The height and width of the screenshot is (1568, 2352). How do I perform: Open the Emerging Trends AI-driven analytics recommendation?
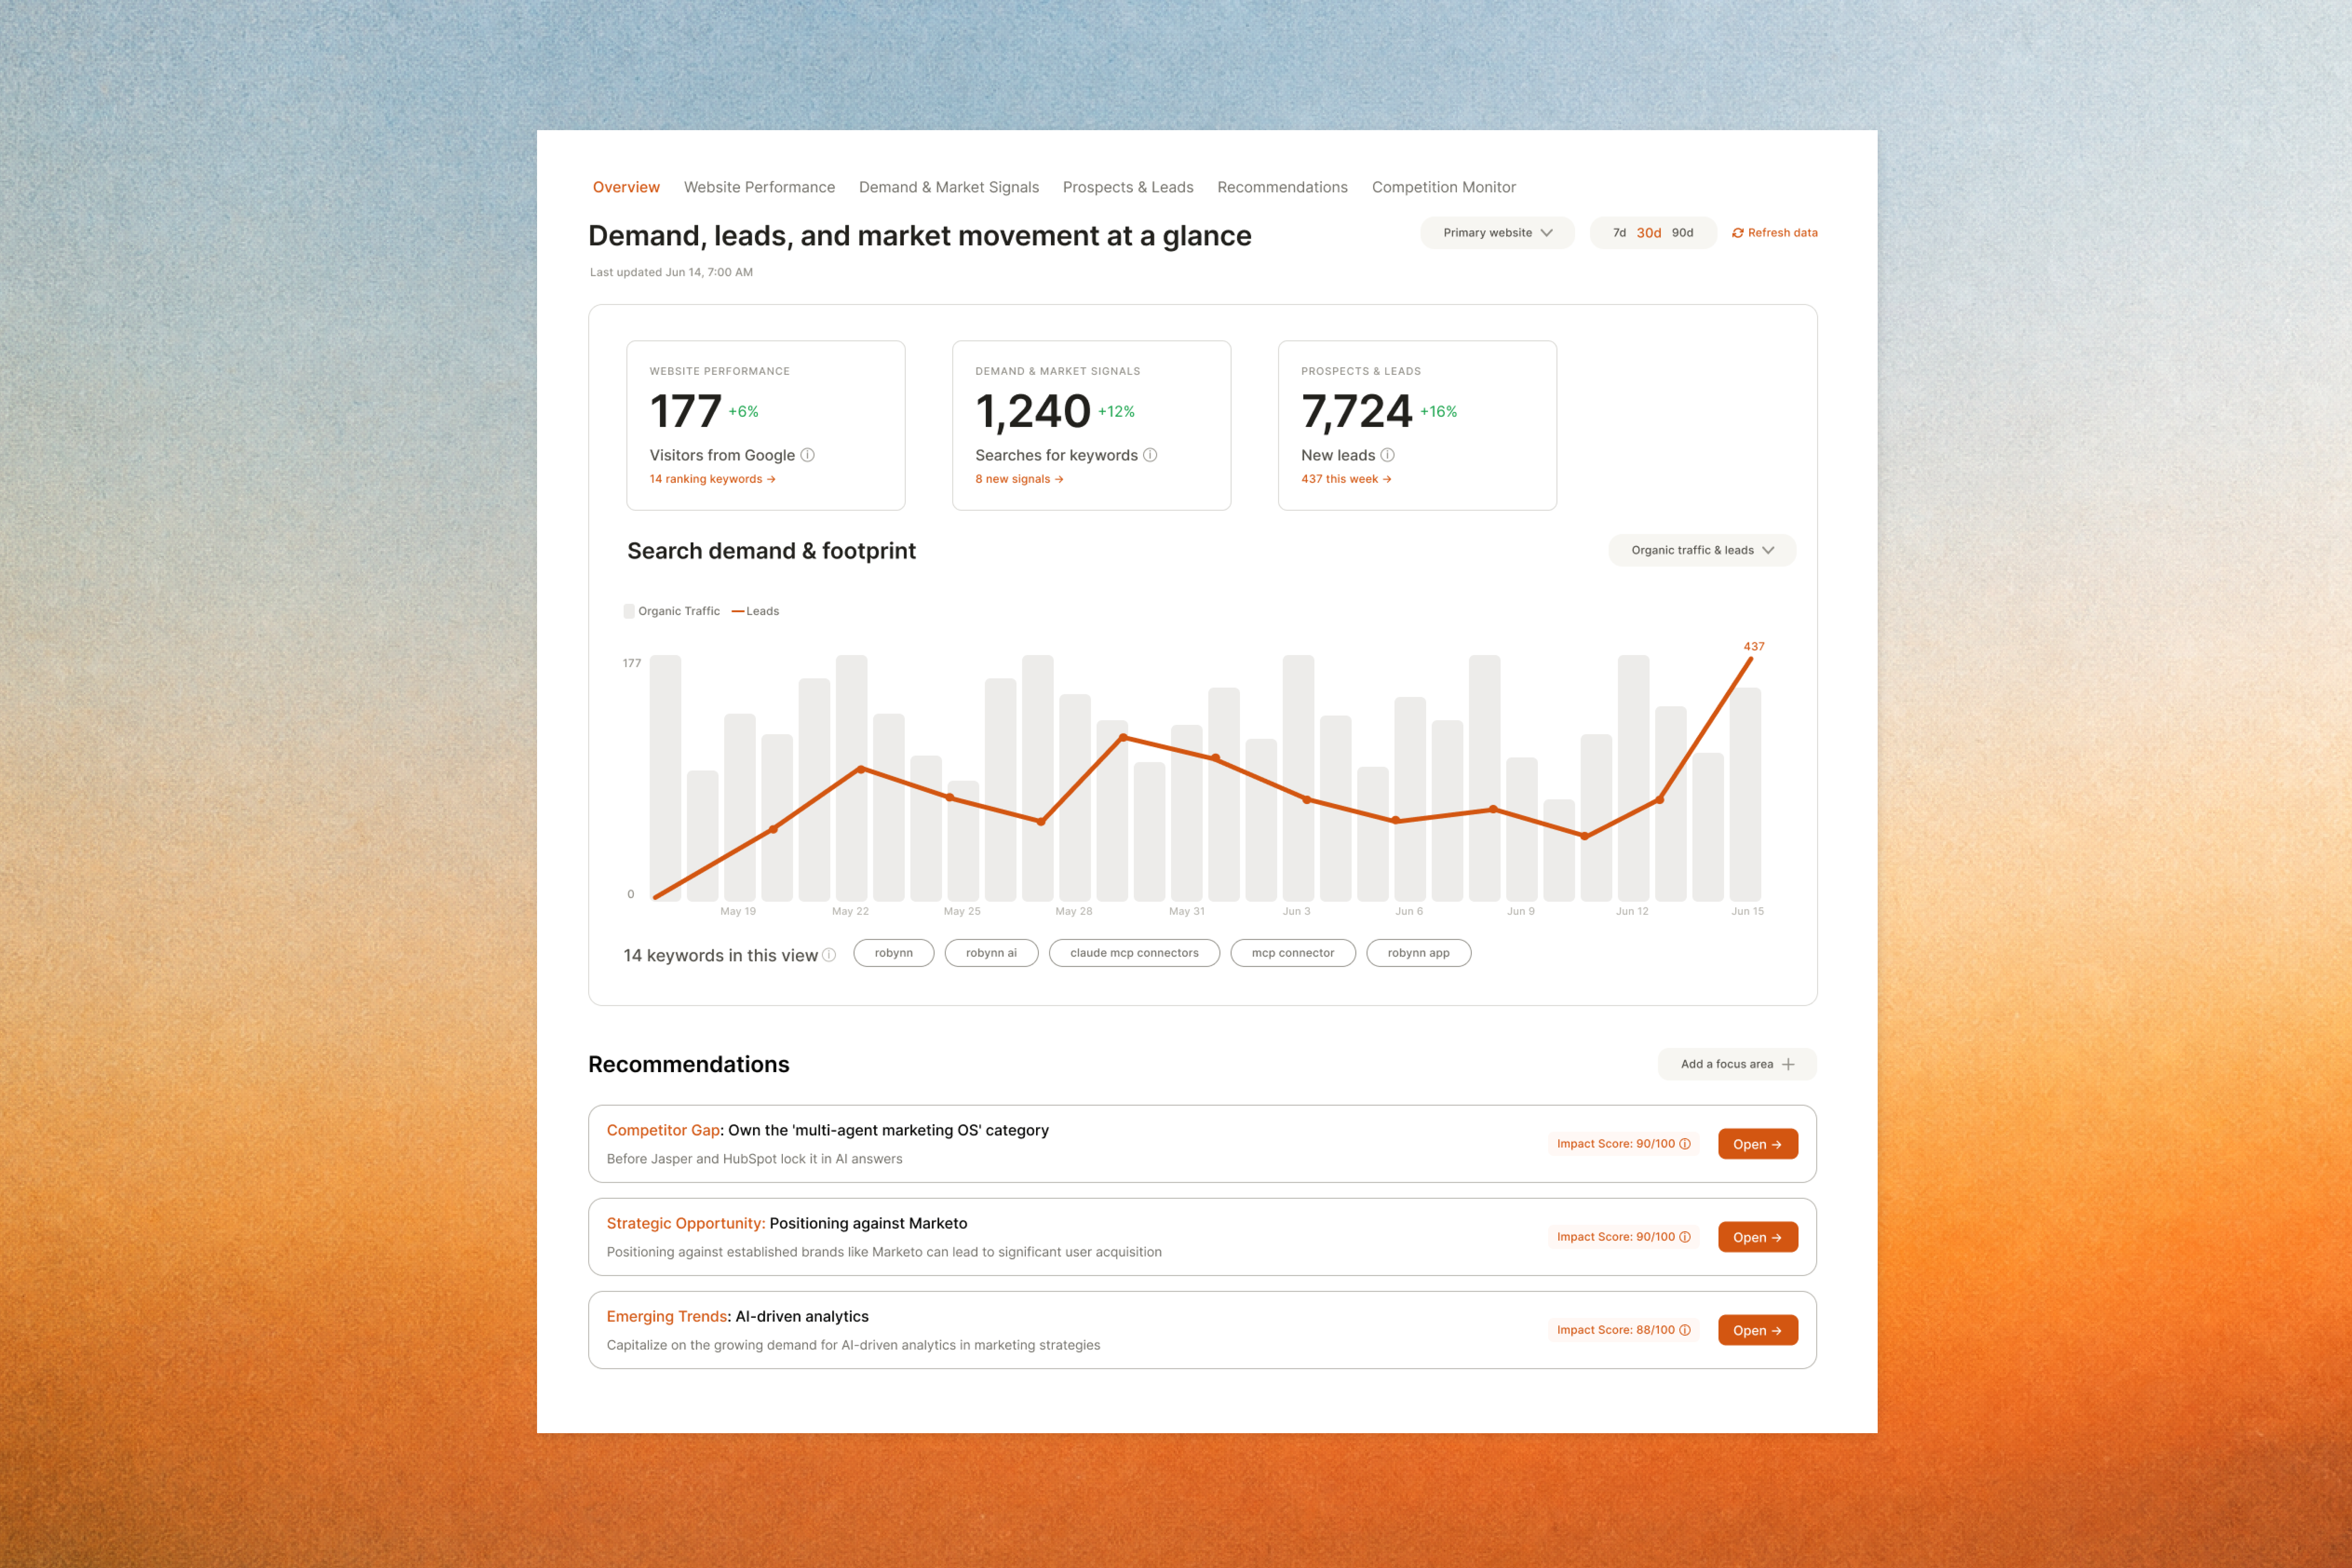tap(1758, 1330)
